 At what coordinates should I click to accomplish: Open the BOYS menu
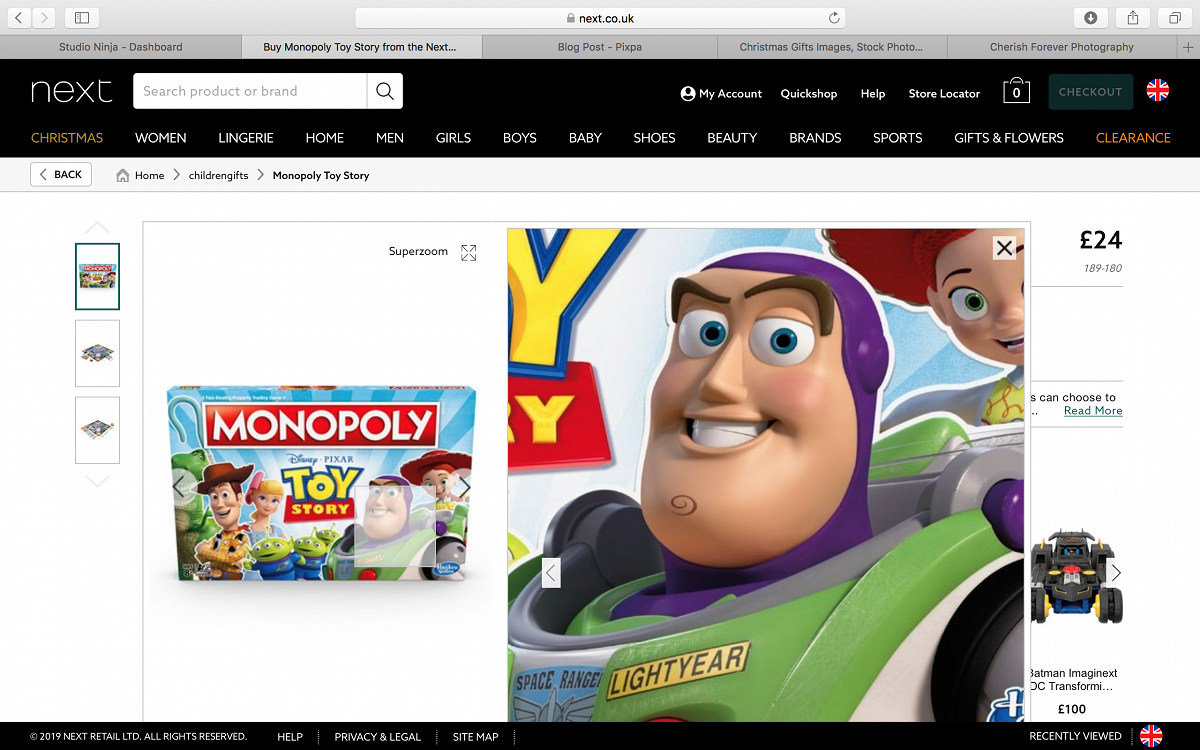pos(520,138)
